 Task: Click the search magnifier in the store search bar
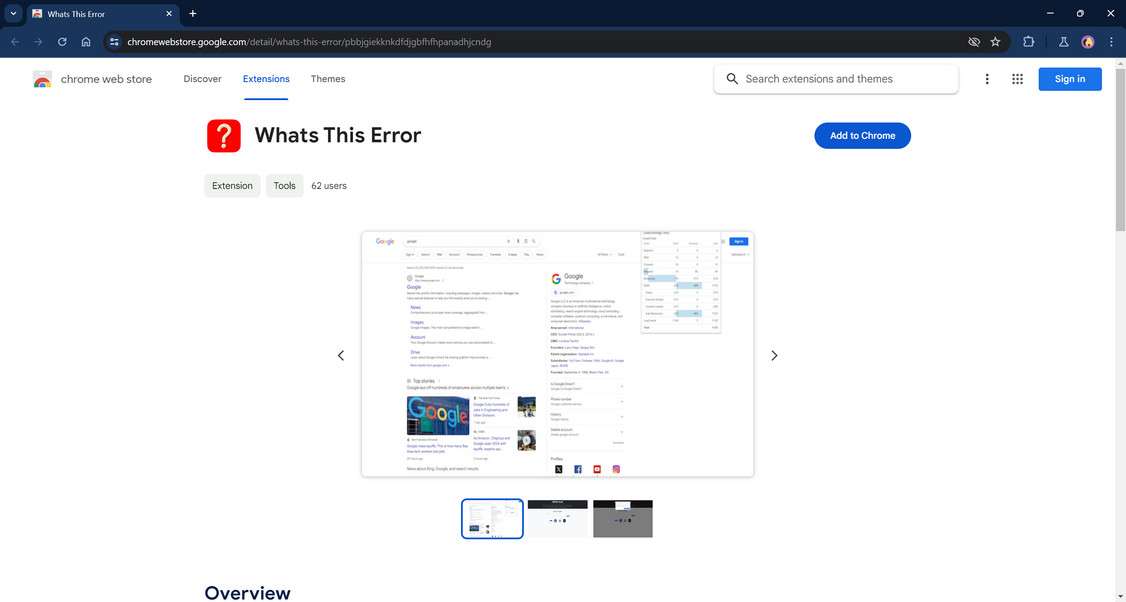click(733, 78)
